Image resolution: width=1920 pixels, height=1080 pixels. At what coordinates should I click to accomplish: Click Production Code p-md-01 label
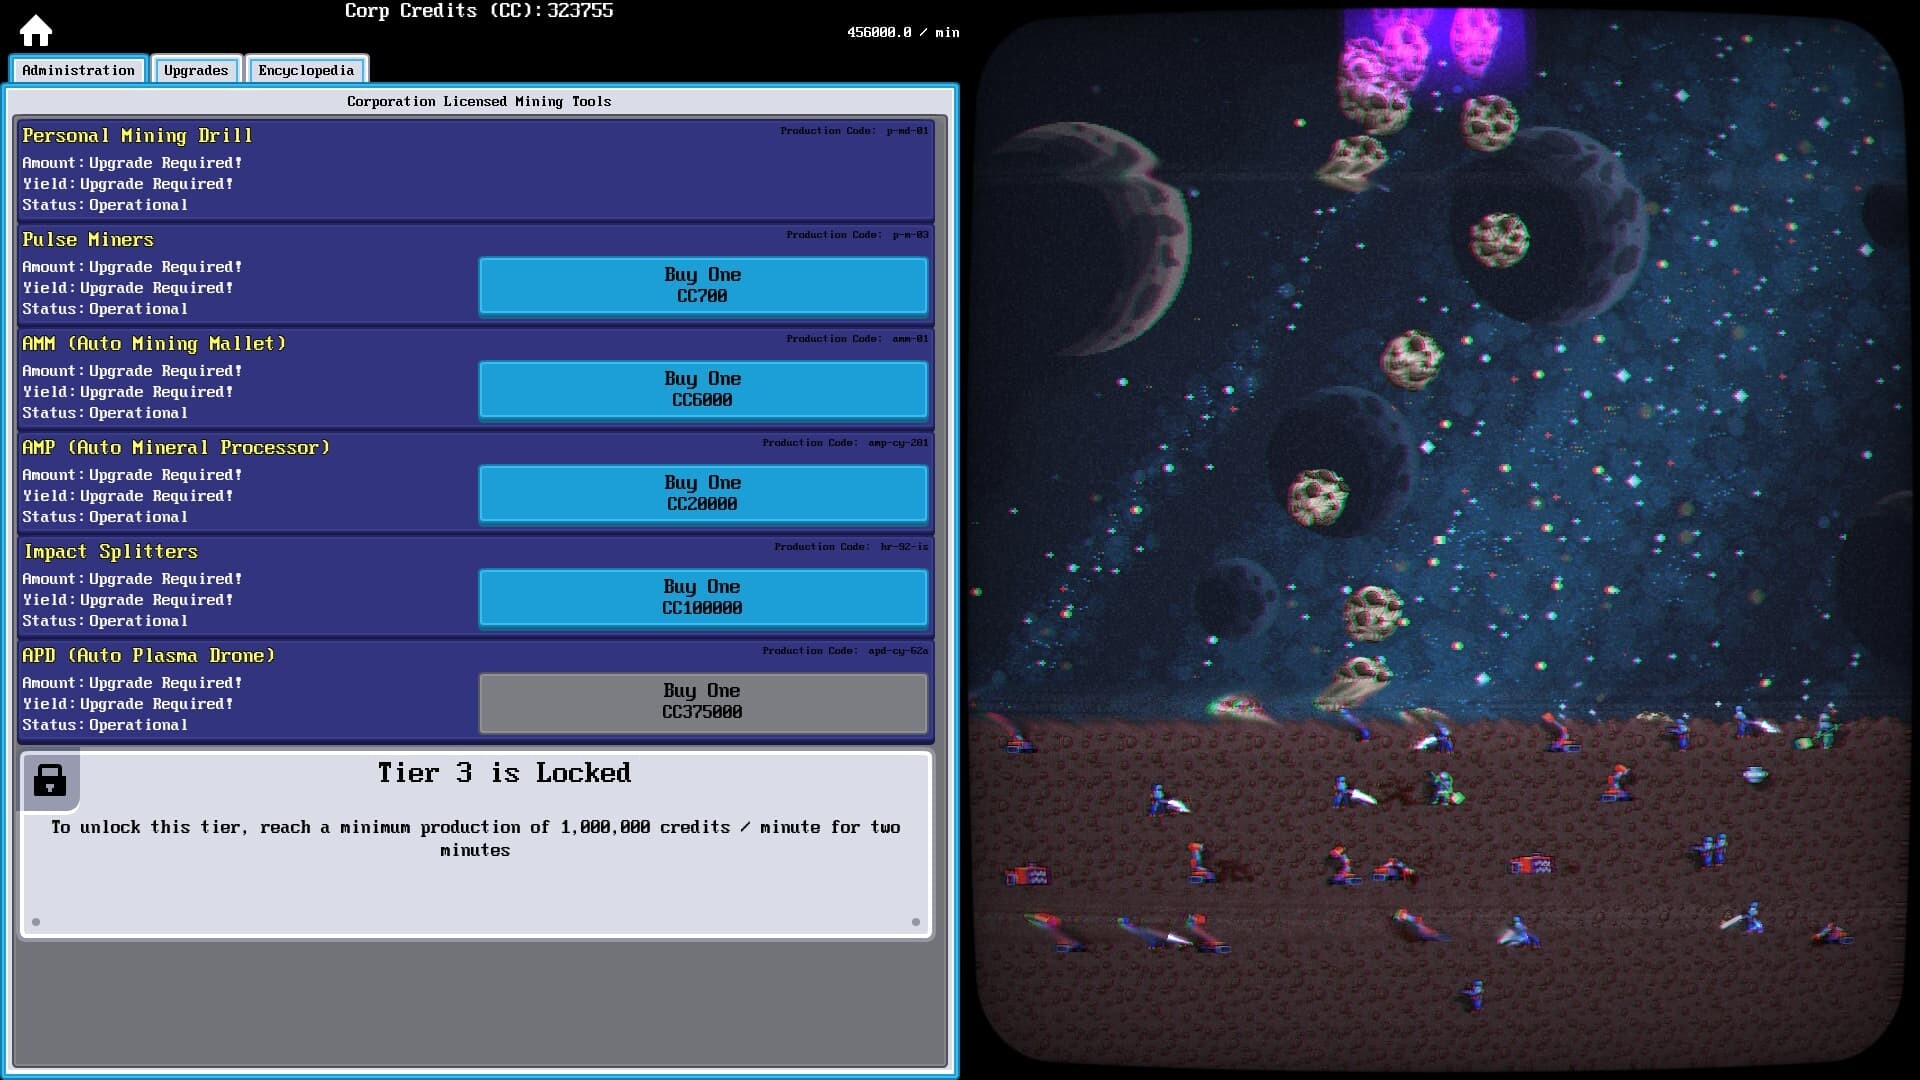pyautogui.click(x=854, y=131)
